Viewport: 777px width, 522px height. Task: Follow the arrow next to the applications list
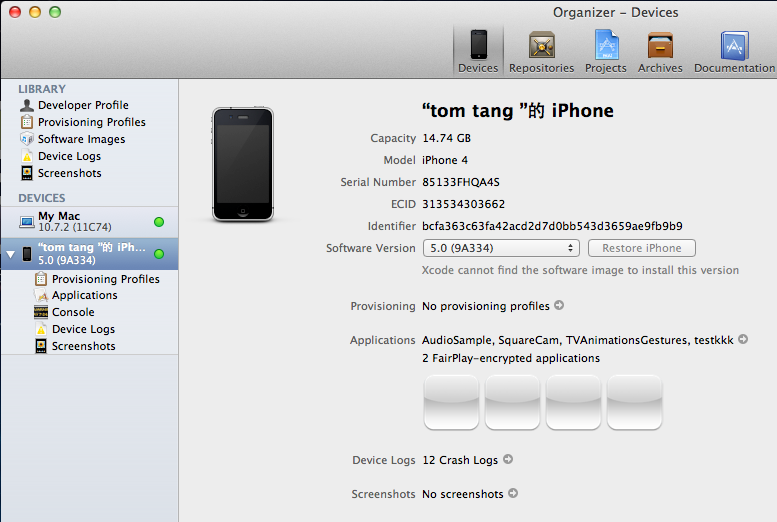(743, 339)
